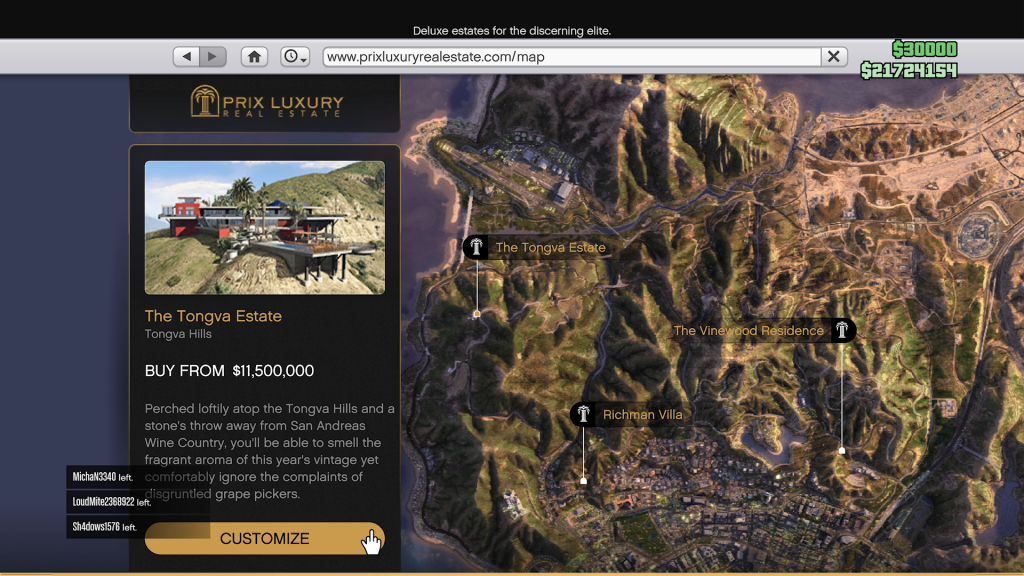Click the Vinewood Residence location dot on map

click(842, 451)
